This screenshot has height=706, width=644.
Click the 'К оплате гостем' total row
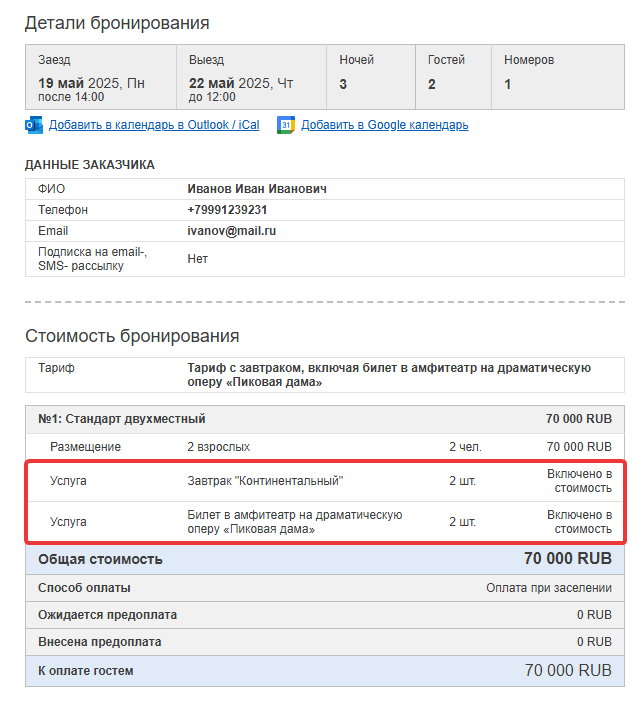pyautogui.click(x=325, y=671)
